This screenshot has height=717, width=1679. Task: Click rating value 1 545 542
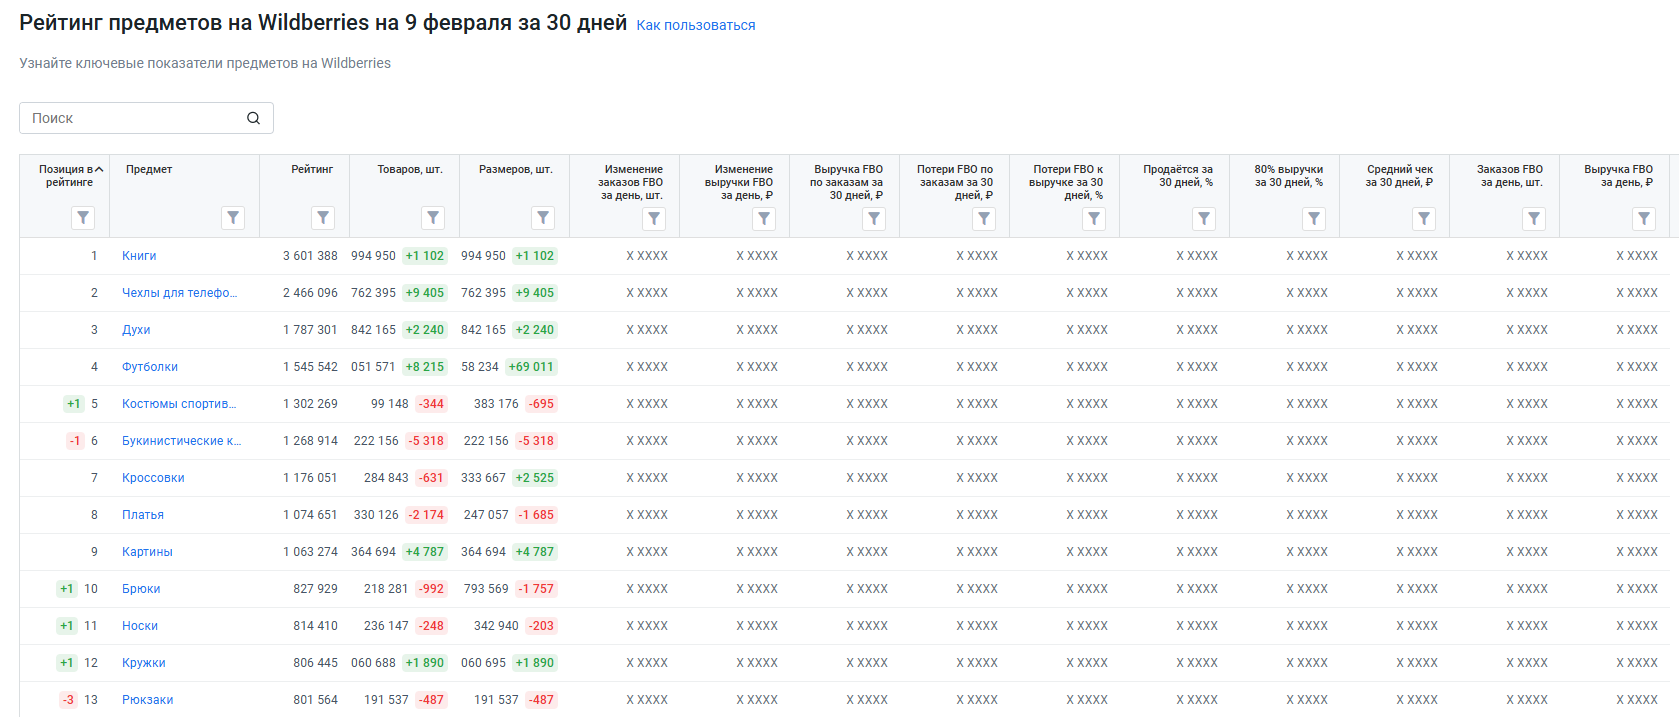(310, 367)
